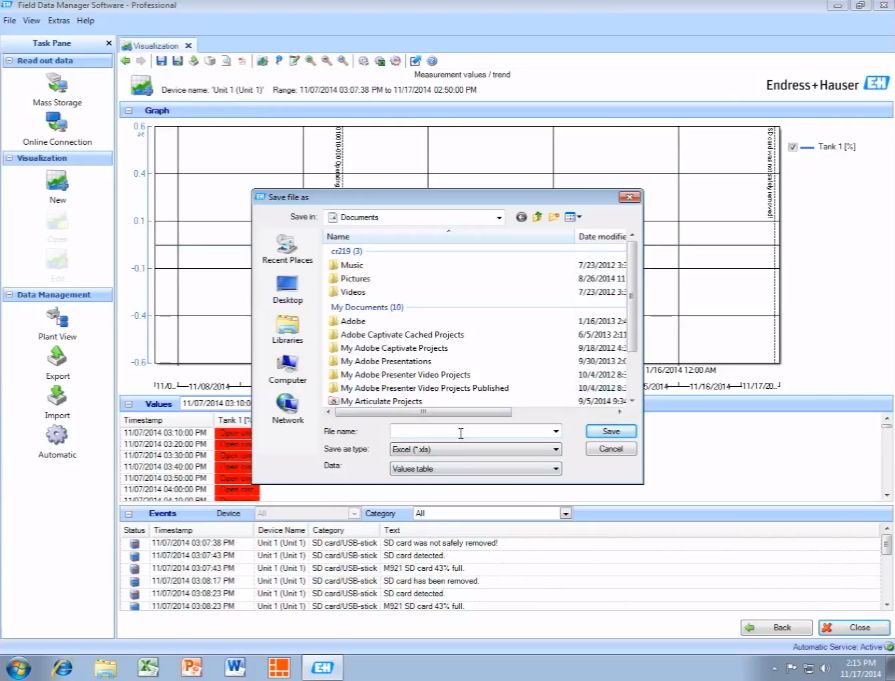Click the printer icon in toolbar

click(x=210, y=61)
